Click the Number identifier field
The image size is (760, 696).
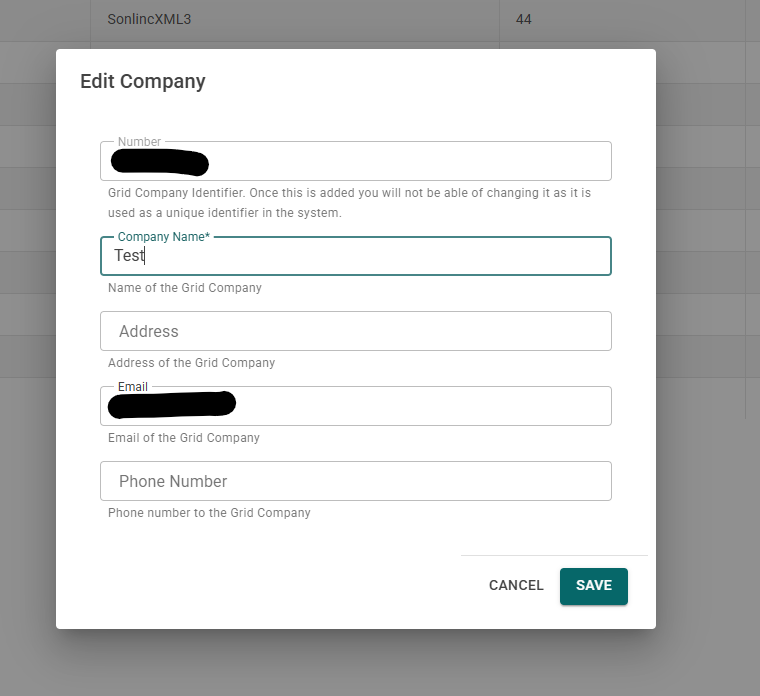[x=356, y=161]
